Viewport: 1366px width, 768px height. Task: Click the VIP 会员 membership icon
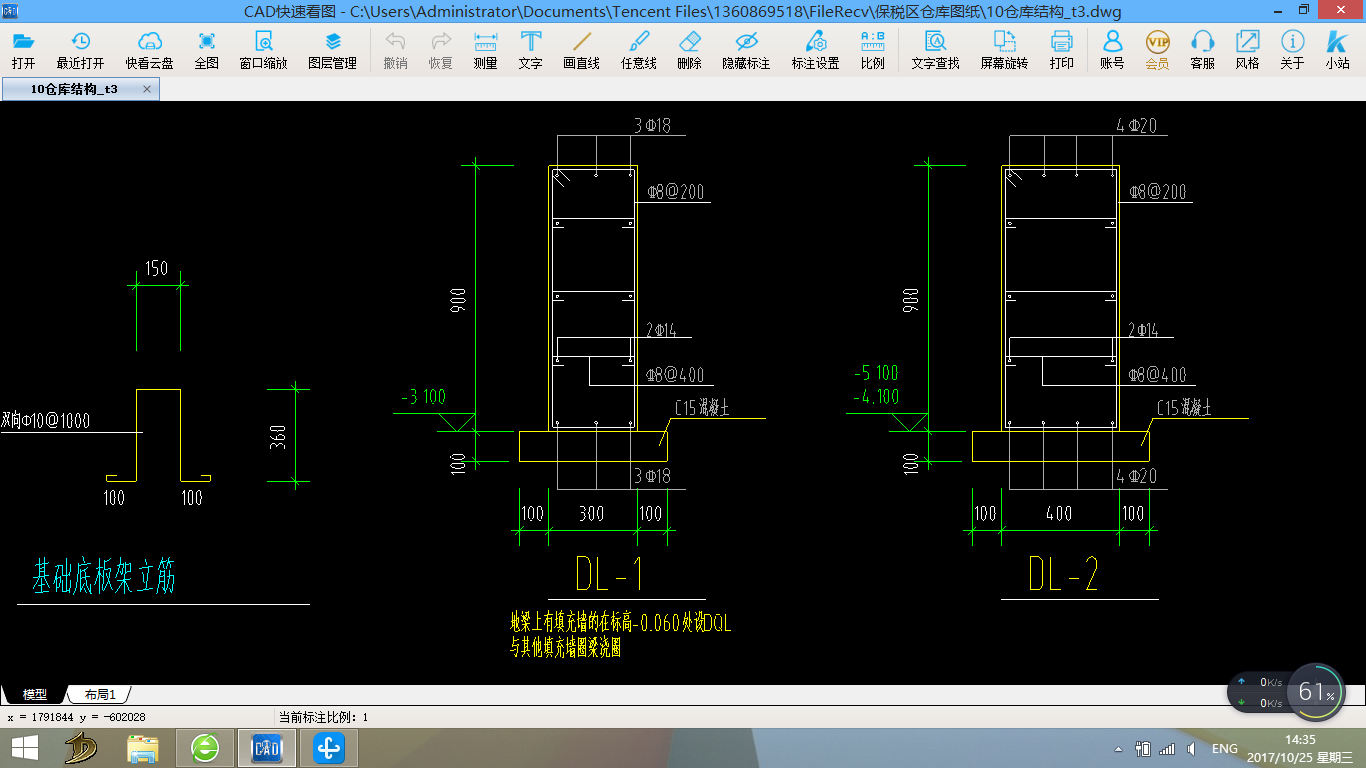pyautogui.click(x=1157, y=50)
